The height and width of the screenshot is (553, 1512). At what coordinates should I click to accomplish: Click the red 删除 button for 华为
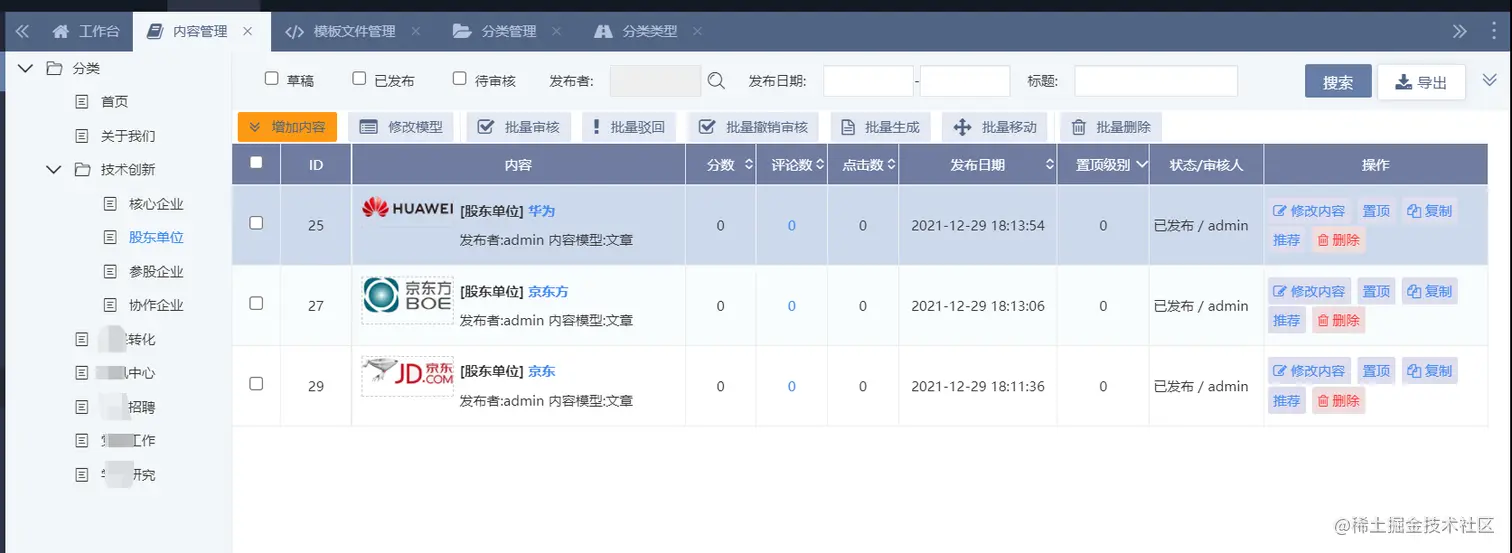[1338, 240]
